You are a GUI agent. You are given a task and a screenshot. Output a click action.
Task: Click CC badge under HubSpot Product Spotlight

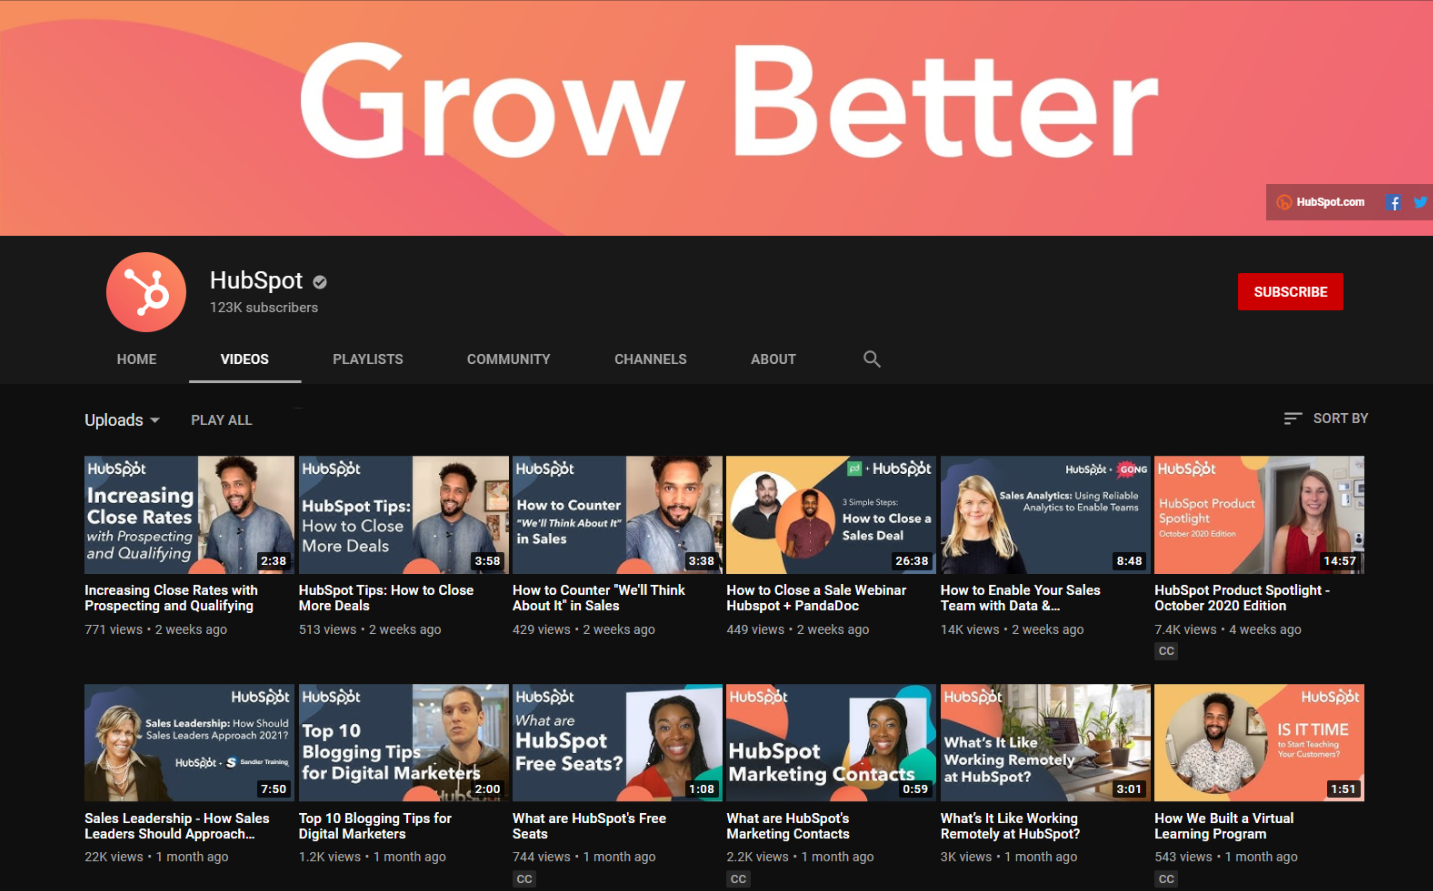click(x=1166, y=651)
